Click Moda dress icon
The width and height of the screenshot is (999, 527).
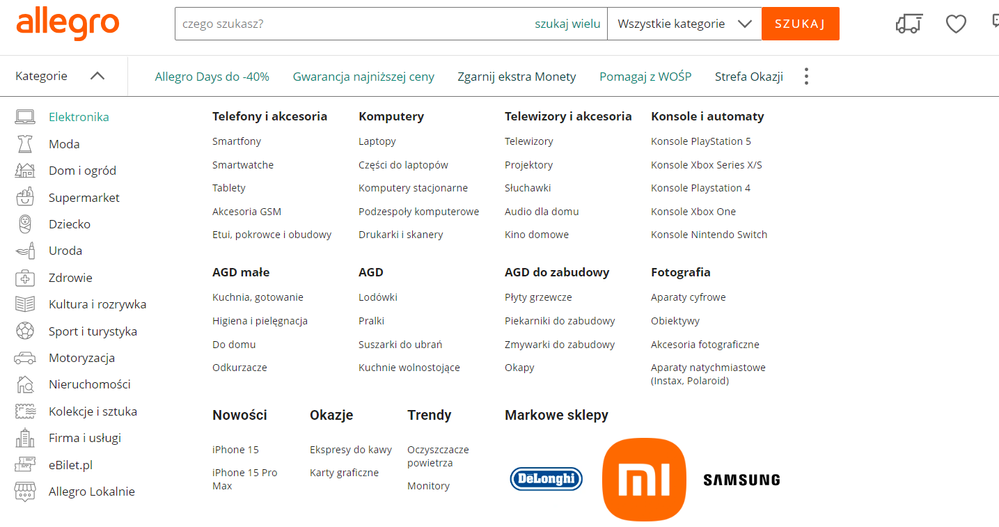pos(25,144)
